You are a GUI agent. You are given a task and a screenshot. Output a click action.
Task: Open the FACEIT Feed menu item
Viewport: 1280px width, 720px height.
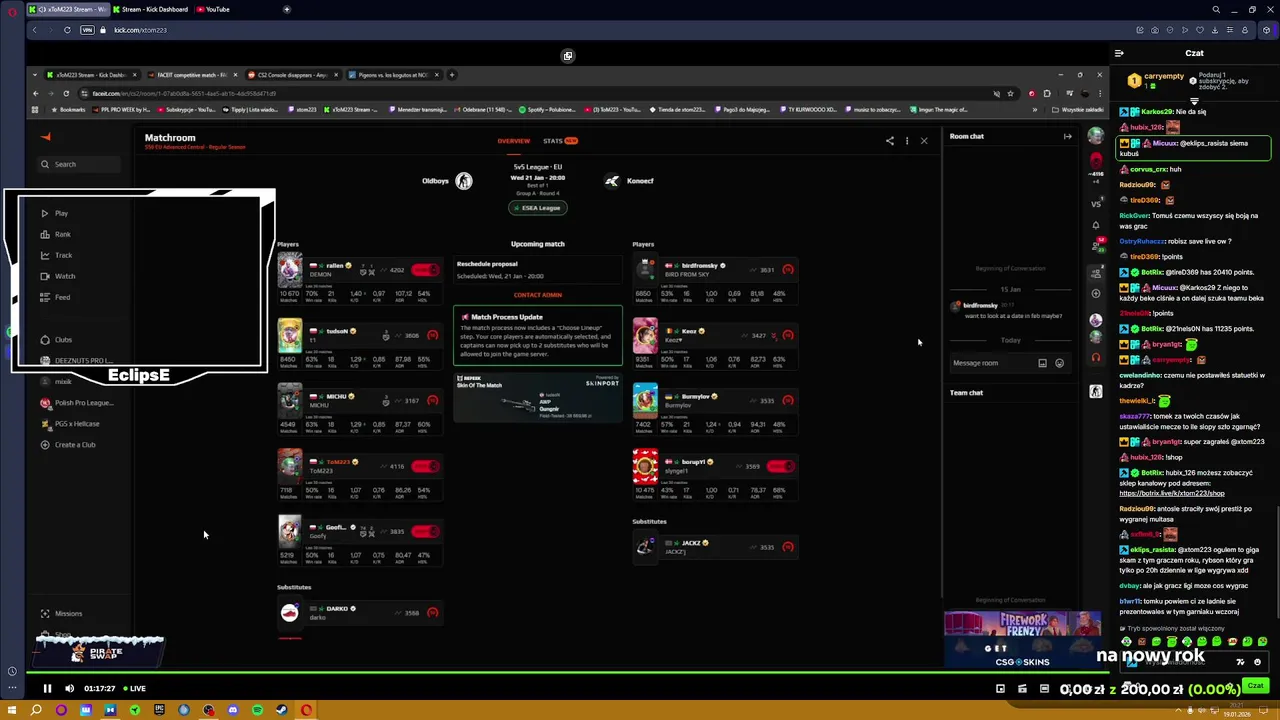pyautogui.click(x=56, y=297)
